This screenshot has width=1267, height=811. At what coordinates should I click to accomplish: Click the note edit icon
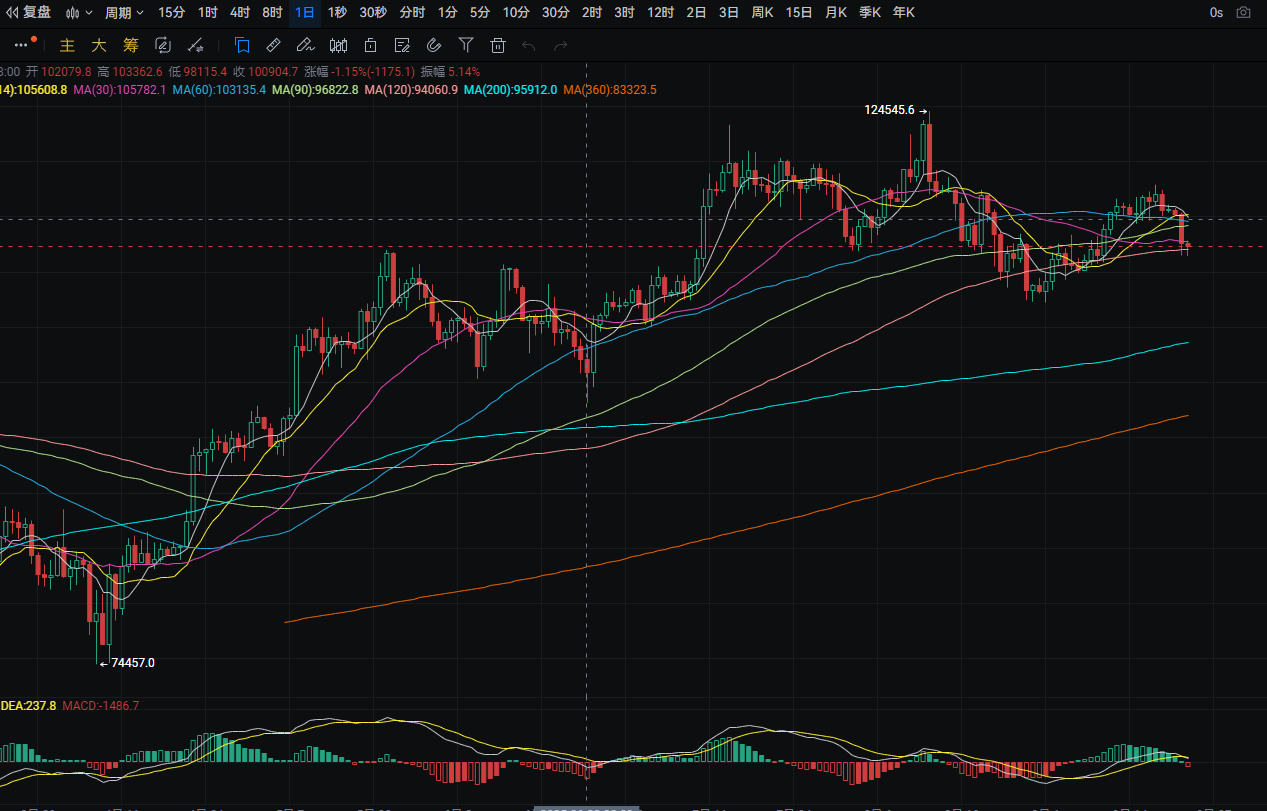[x=402, y=45]
